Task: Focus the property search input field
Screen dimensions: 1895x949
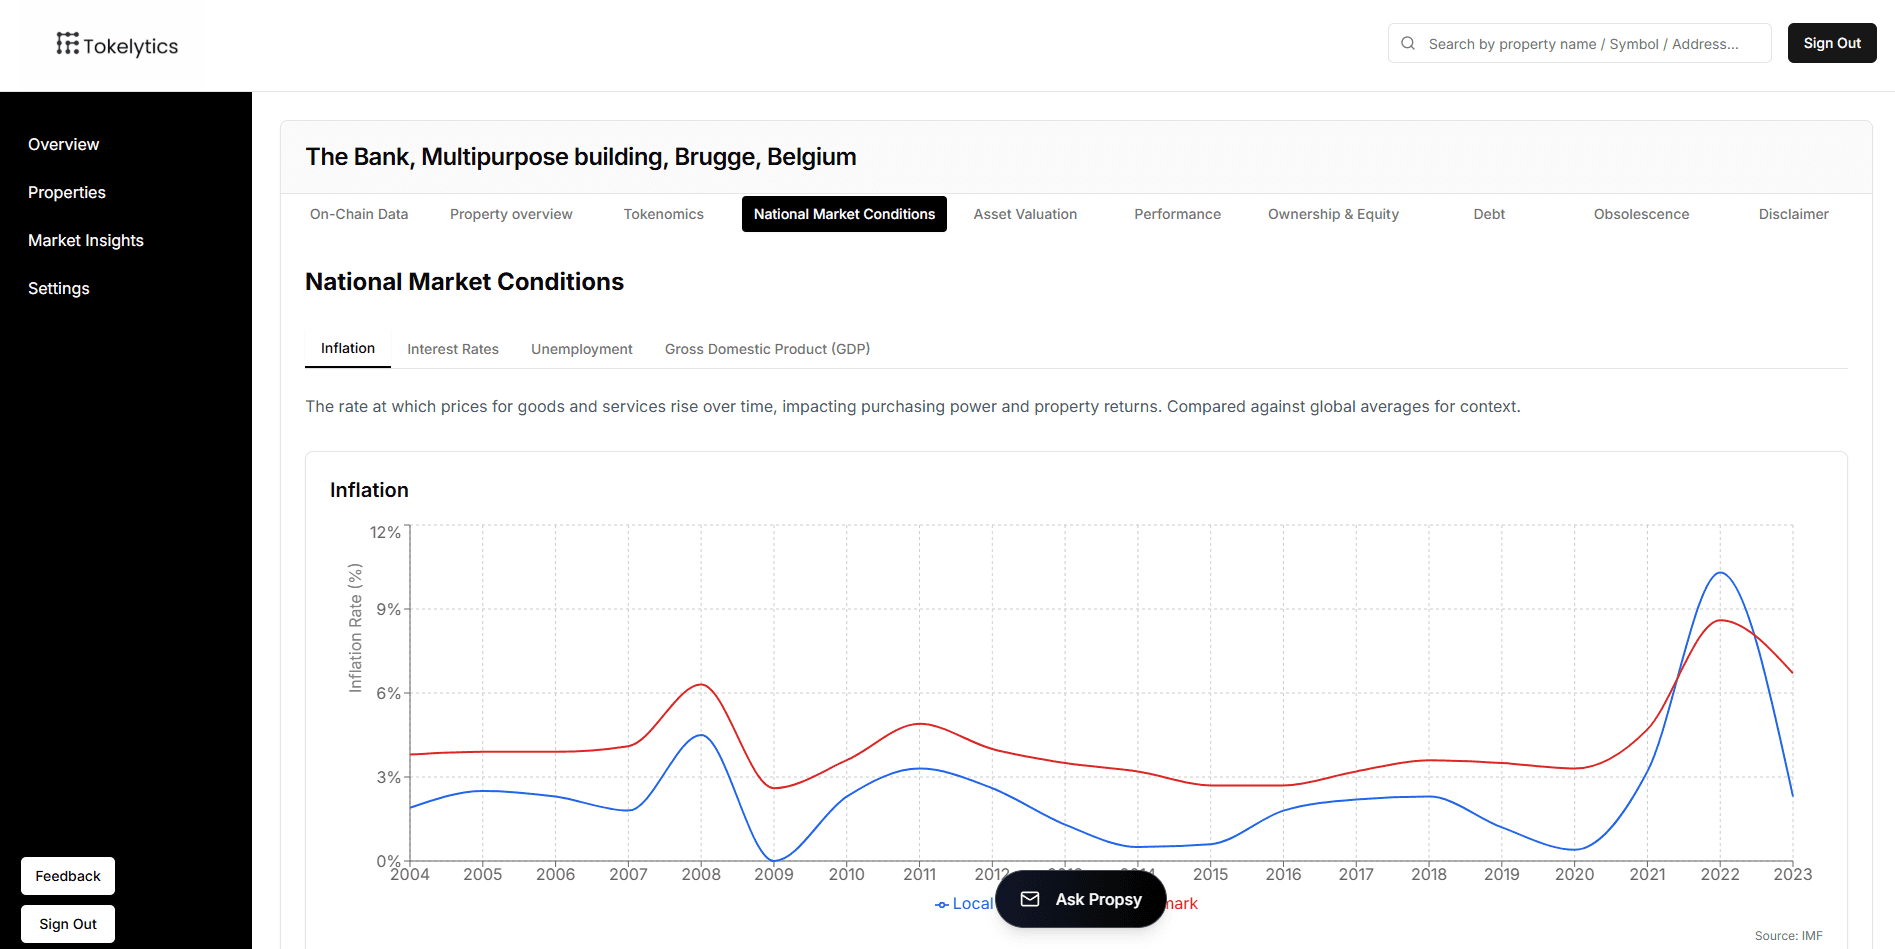Action: point(1590,44)
